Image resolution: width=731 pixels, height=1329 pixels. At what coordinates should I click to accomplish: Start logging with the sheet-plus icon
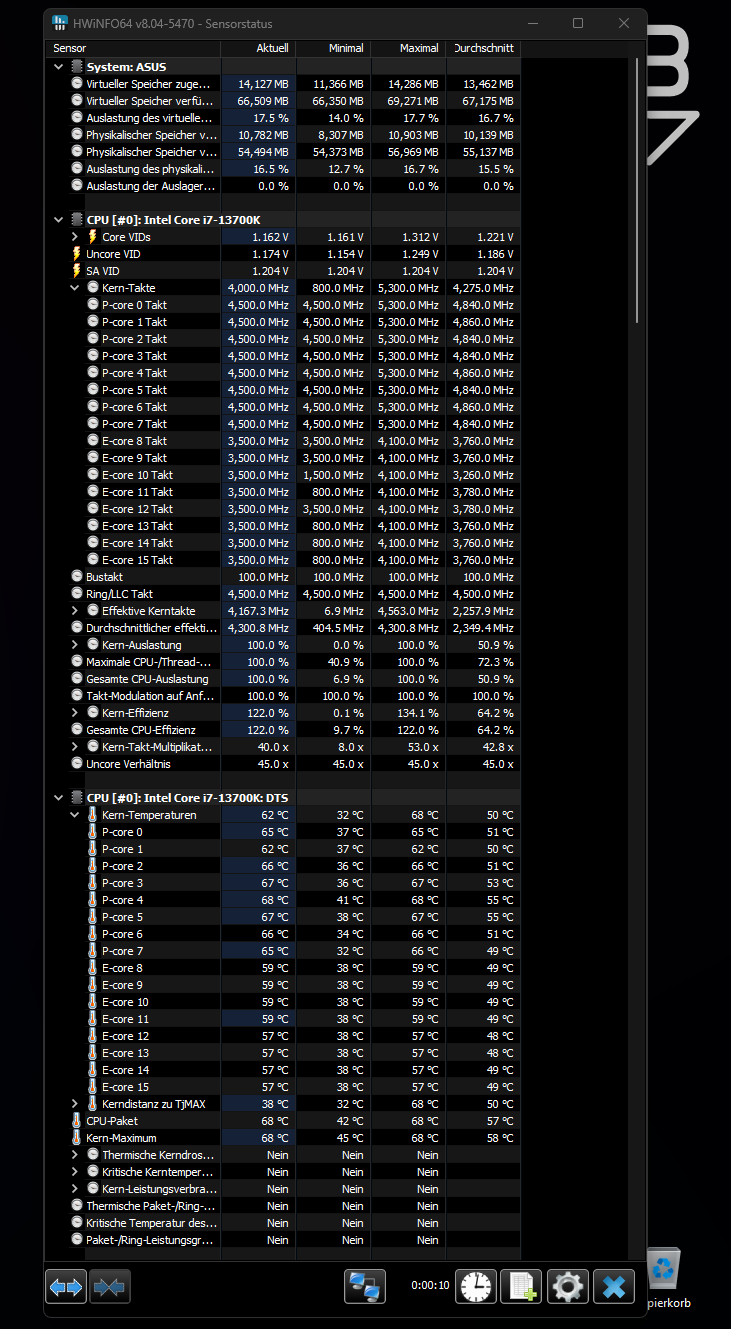point(522,1287)
